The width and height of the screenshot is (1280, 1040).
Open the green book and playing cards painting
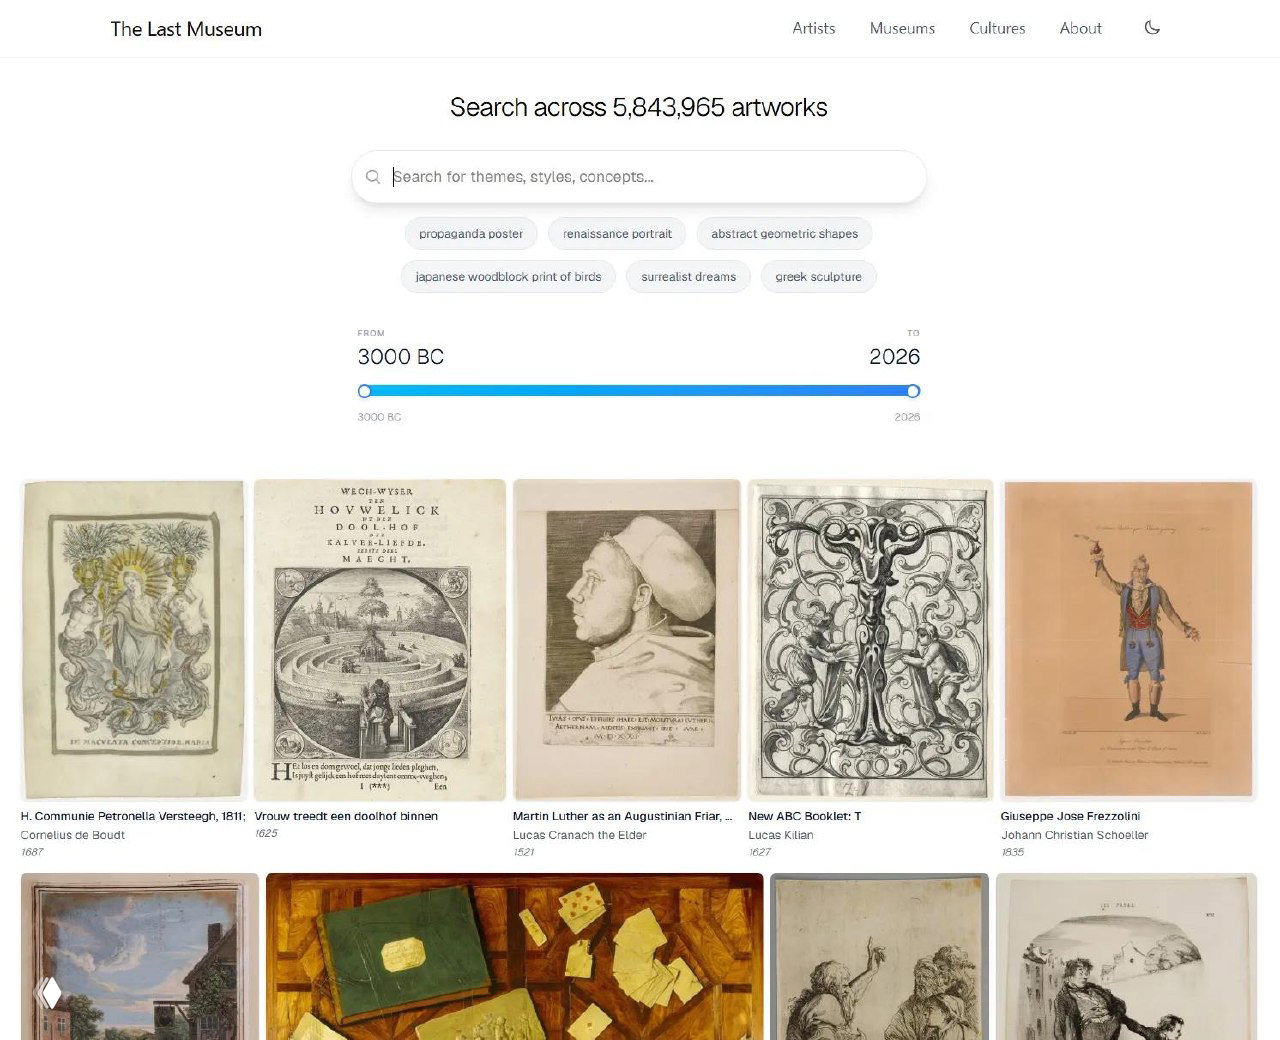click(515, 956)
